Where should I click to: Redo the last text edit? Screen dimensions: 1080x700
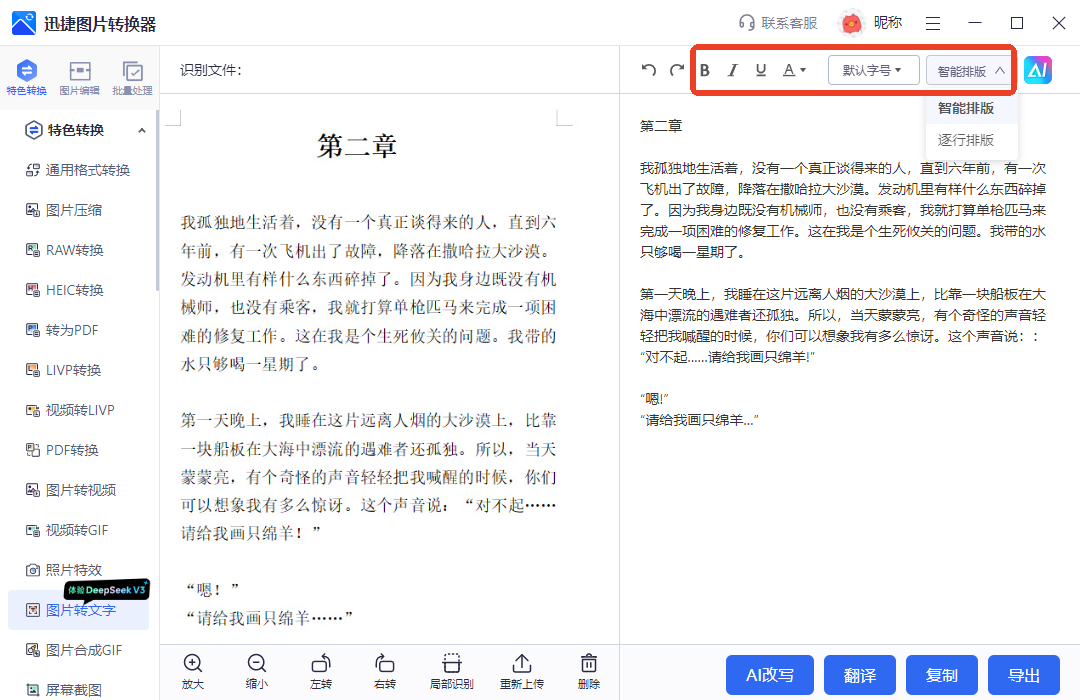[x=676, y=70]
